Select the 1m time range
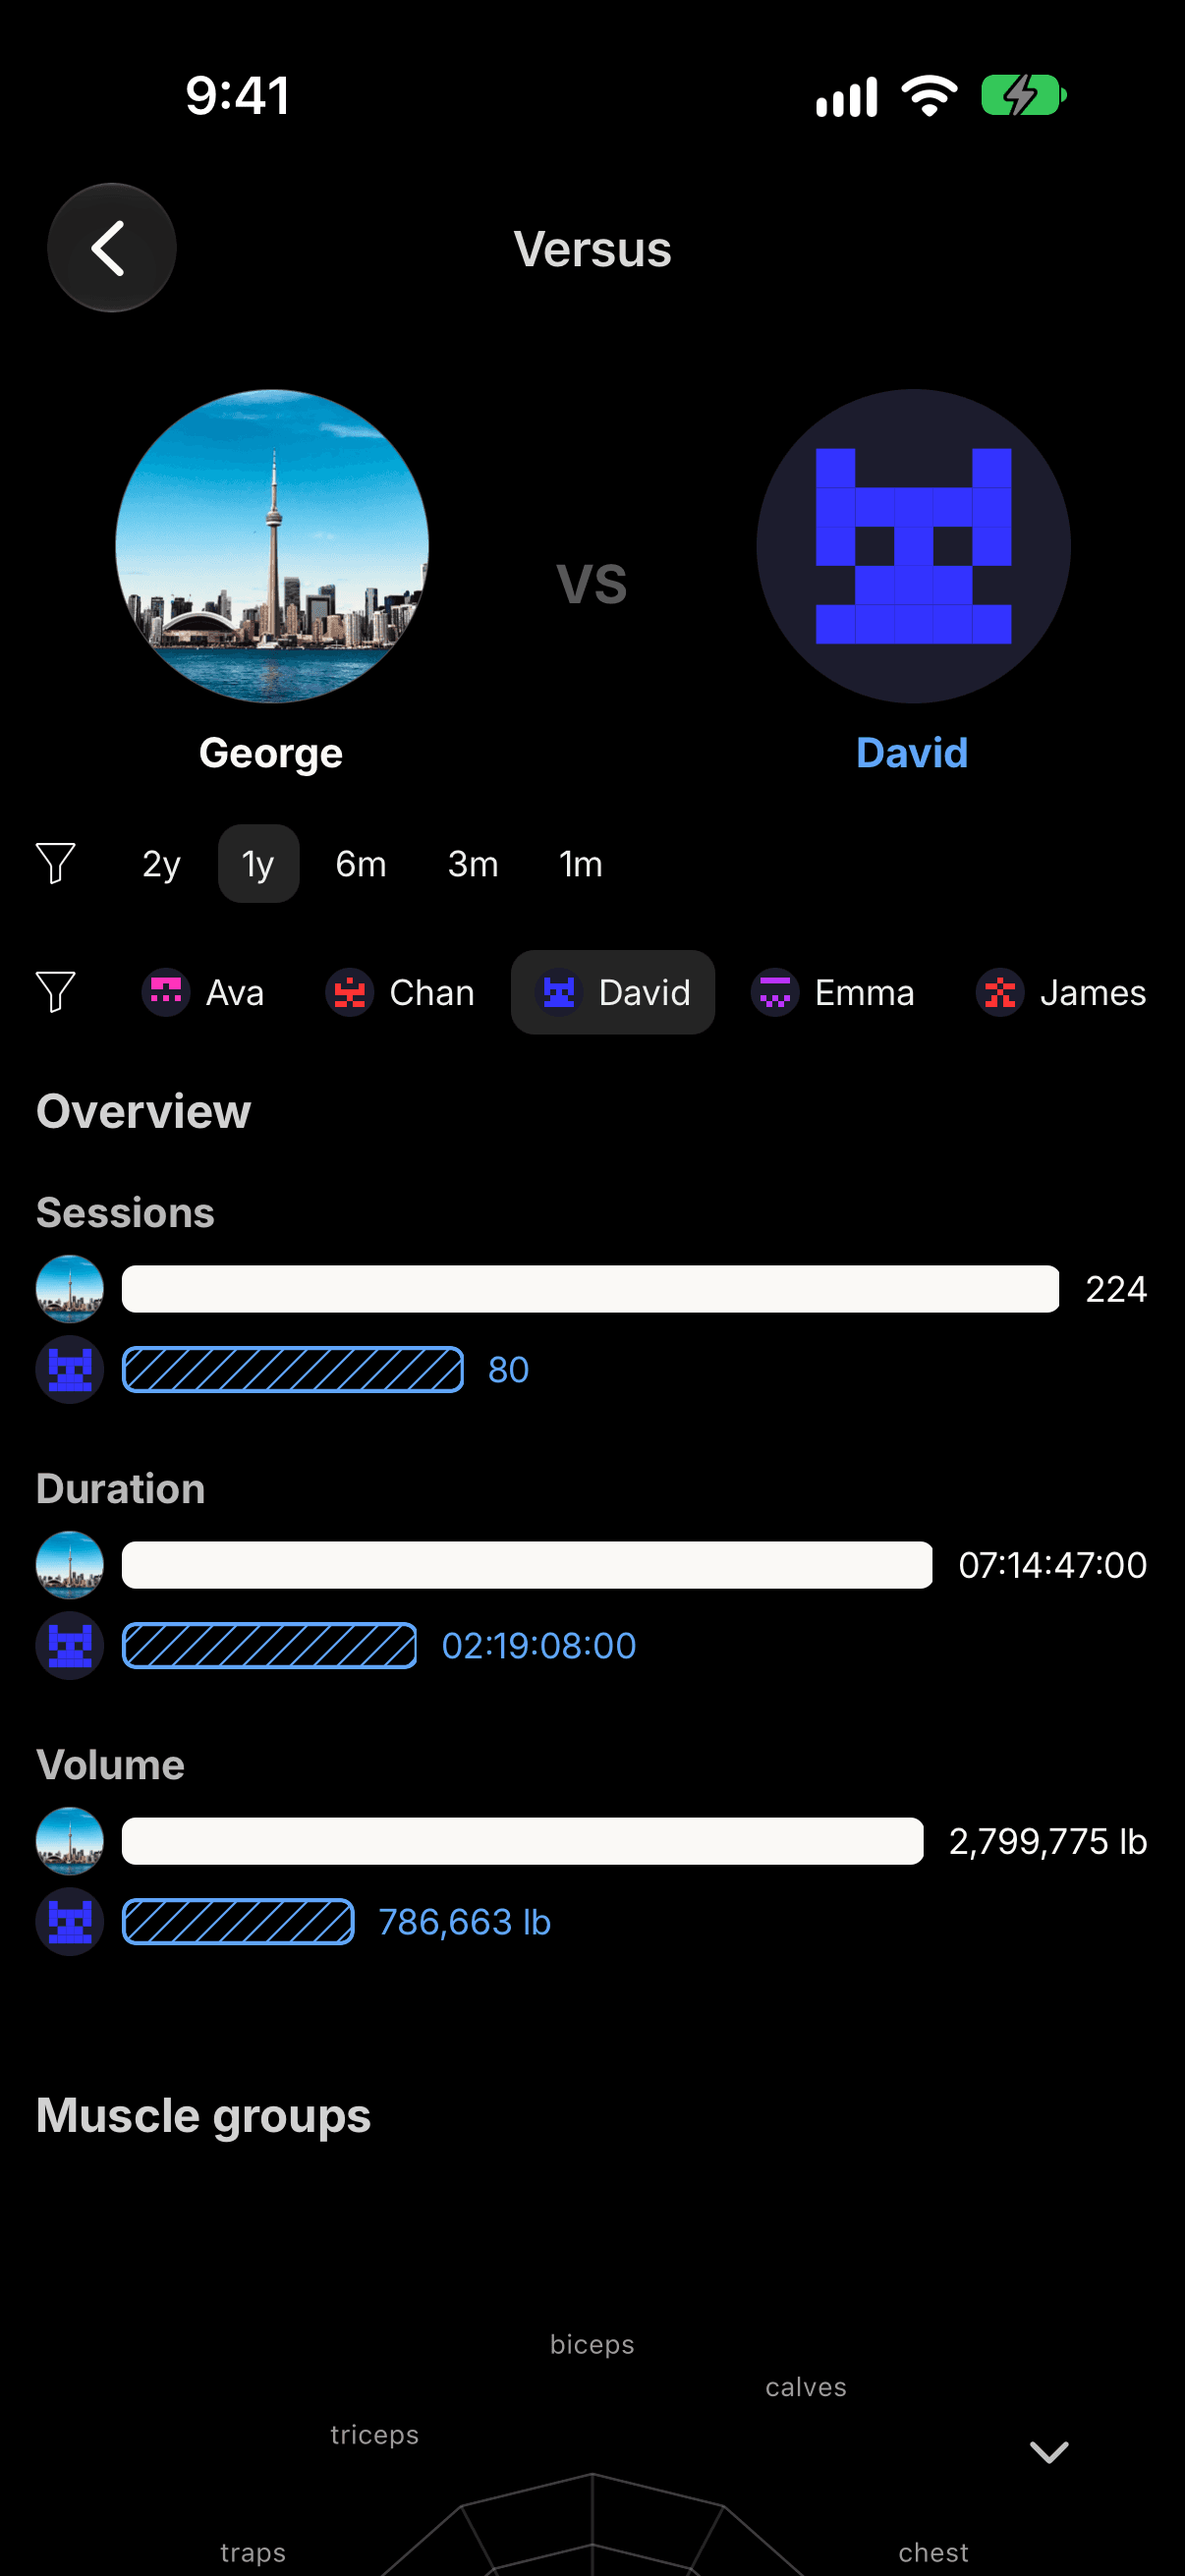1185x2576 pixels. tap(581, 864)
